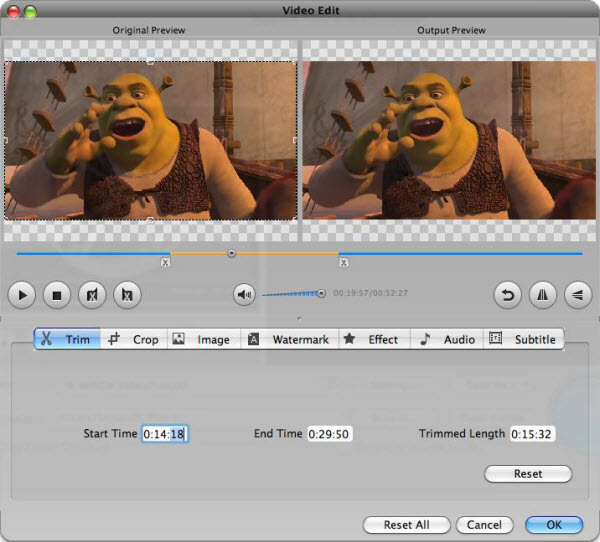Cancel the video edit dialog

pyautogui.click(x=484, y=525)
